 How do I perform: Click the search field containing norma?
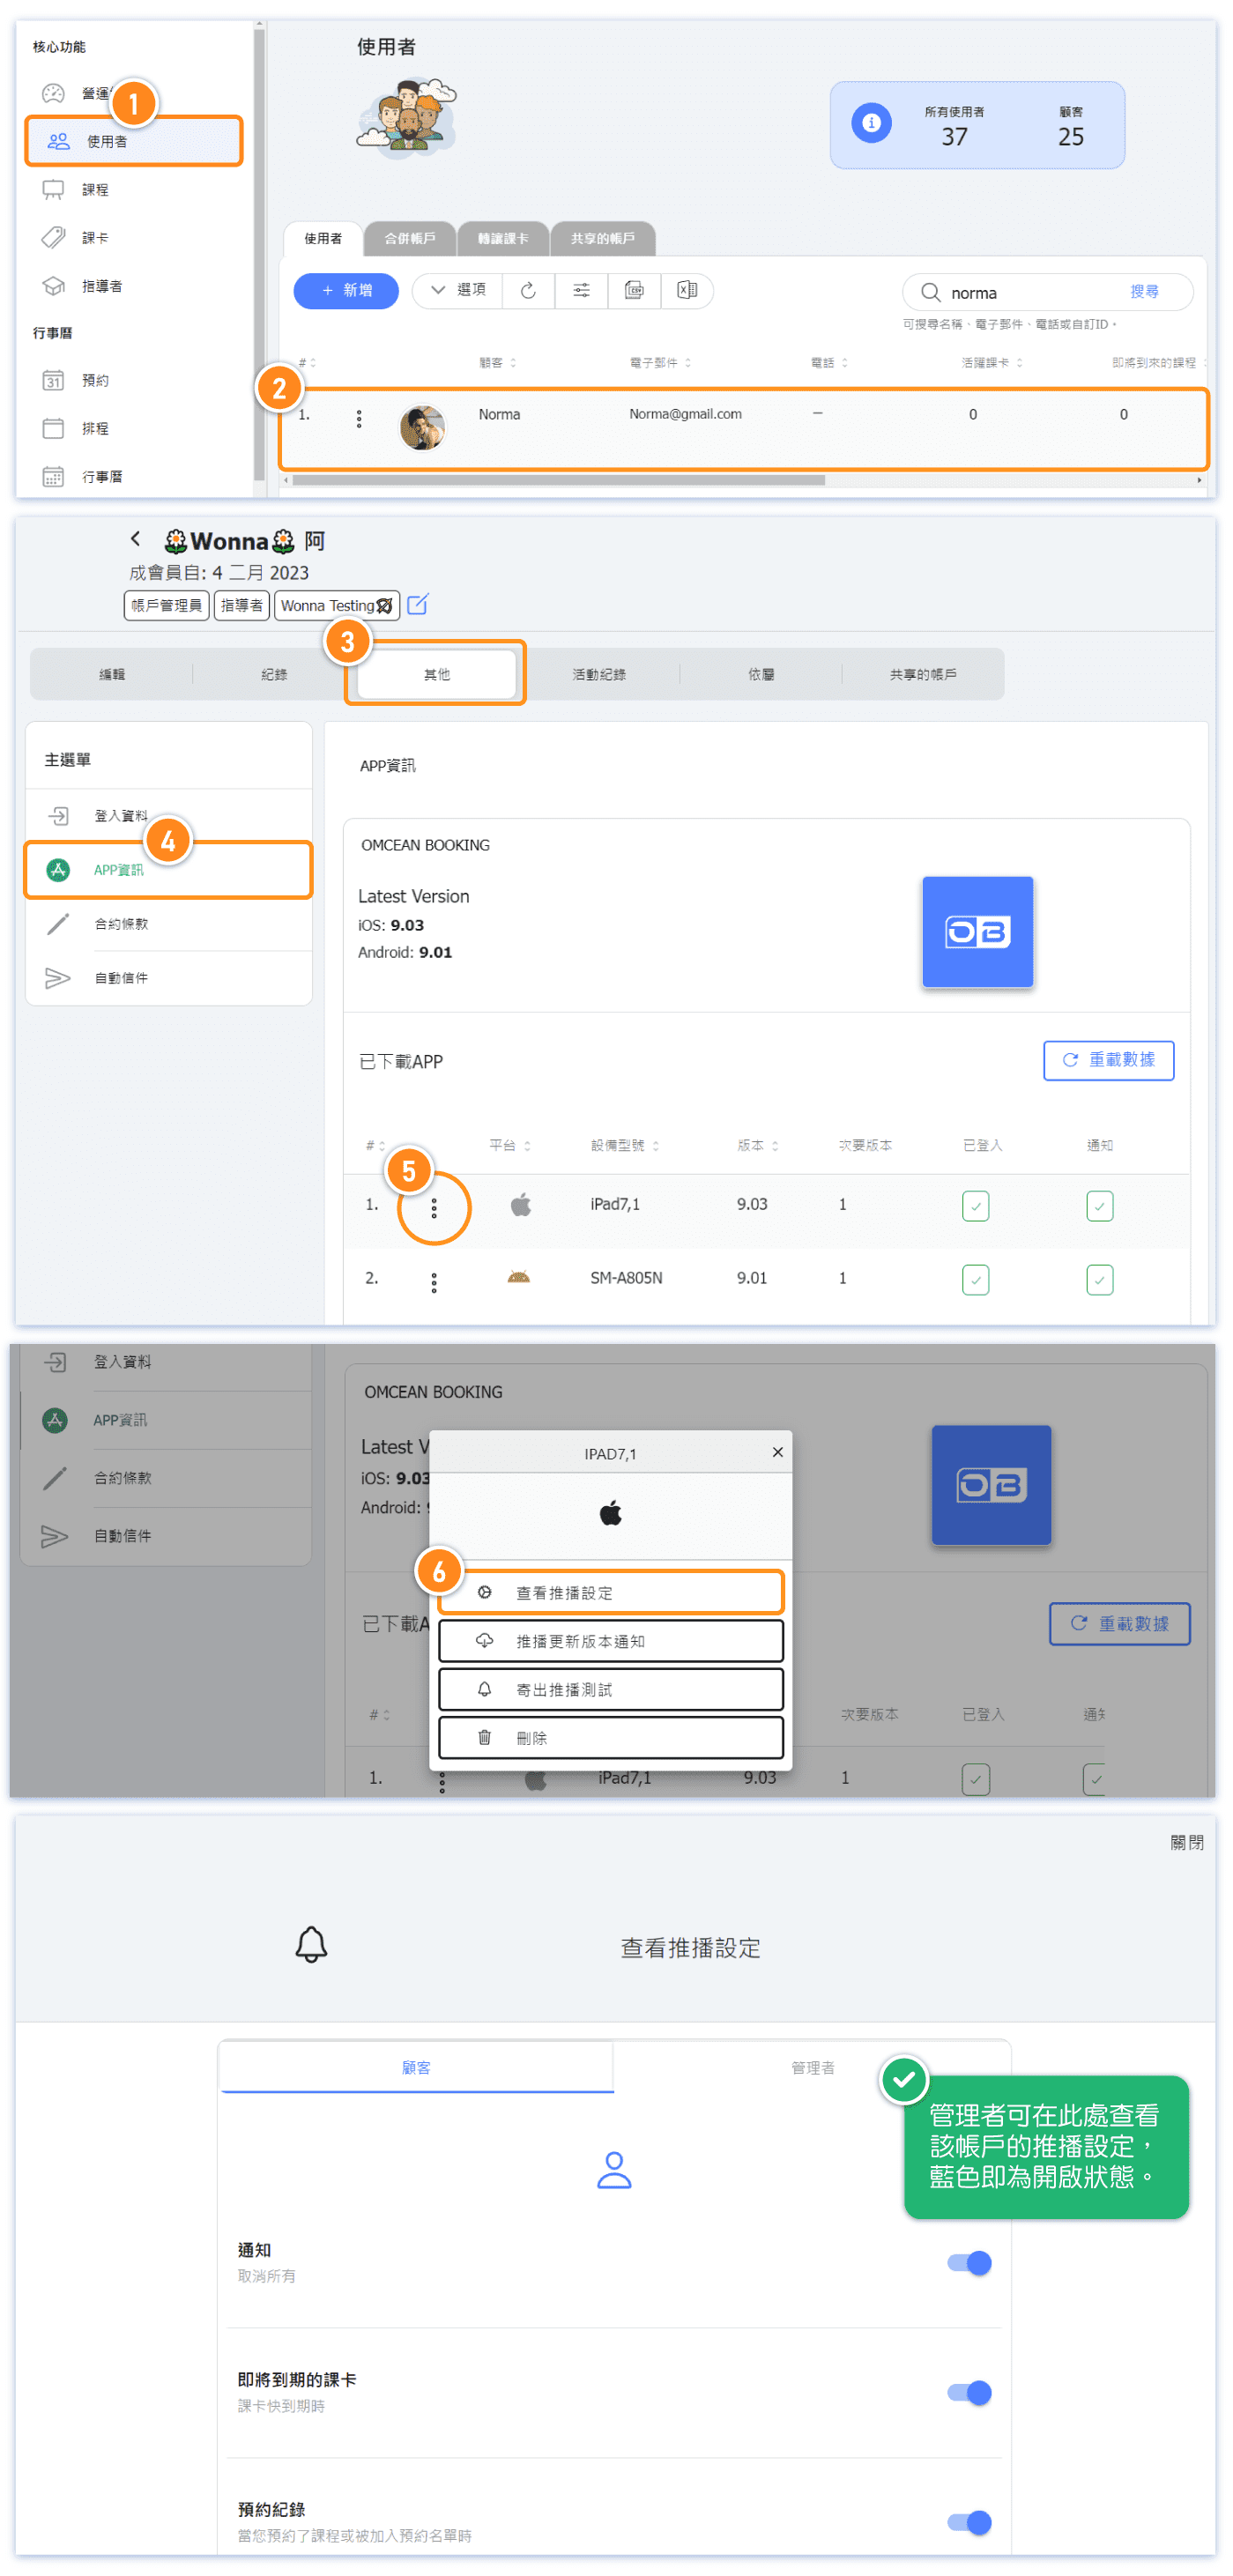(1030, 293)
